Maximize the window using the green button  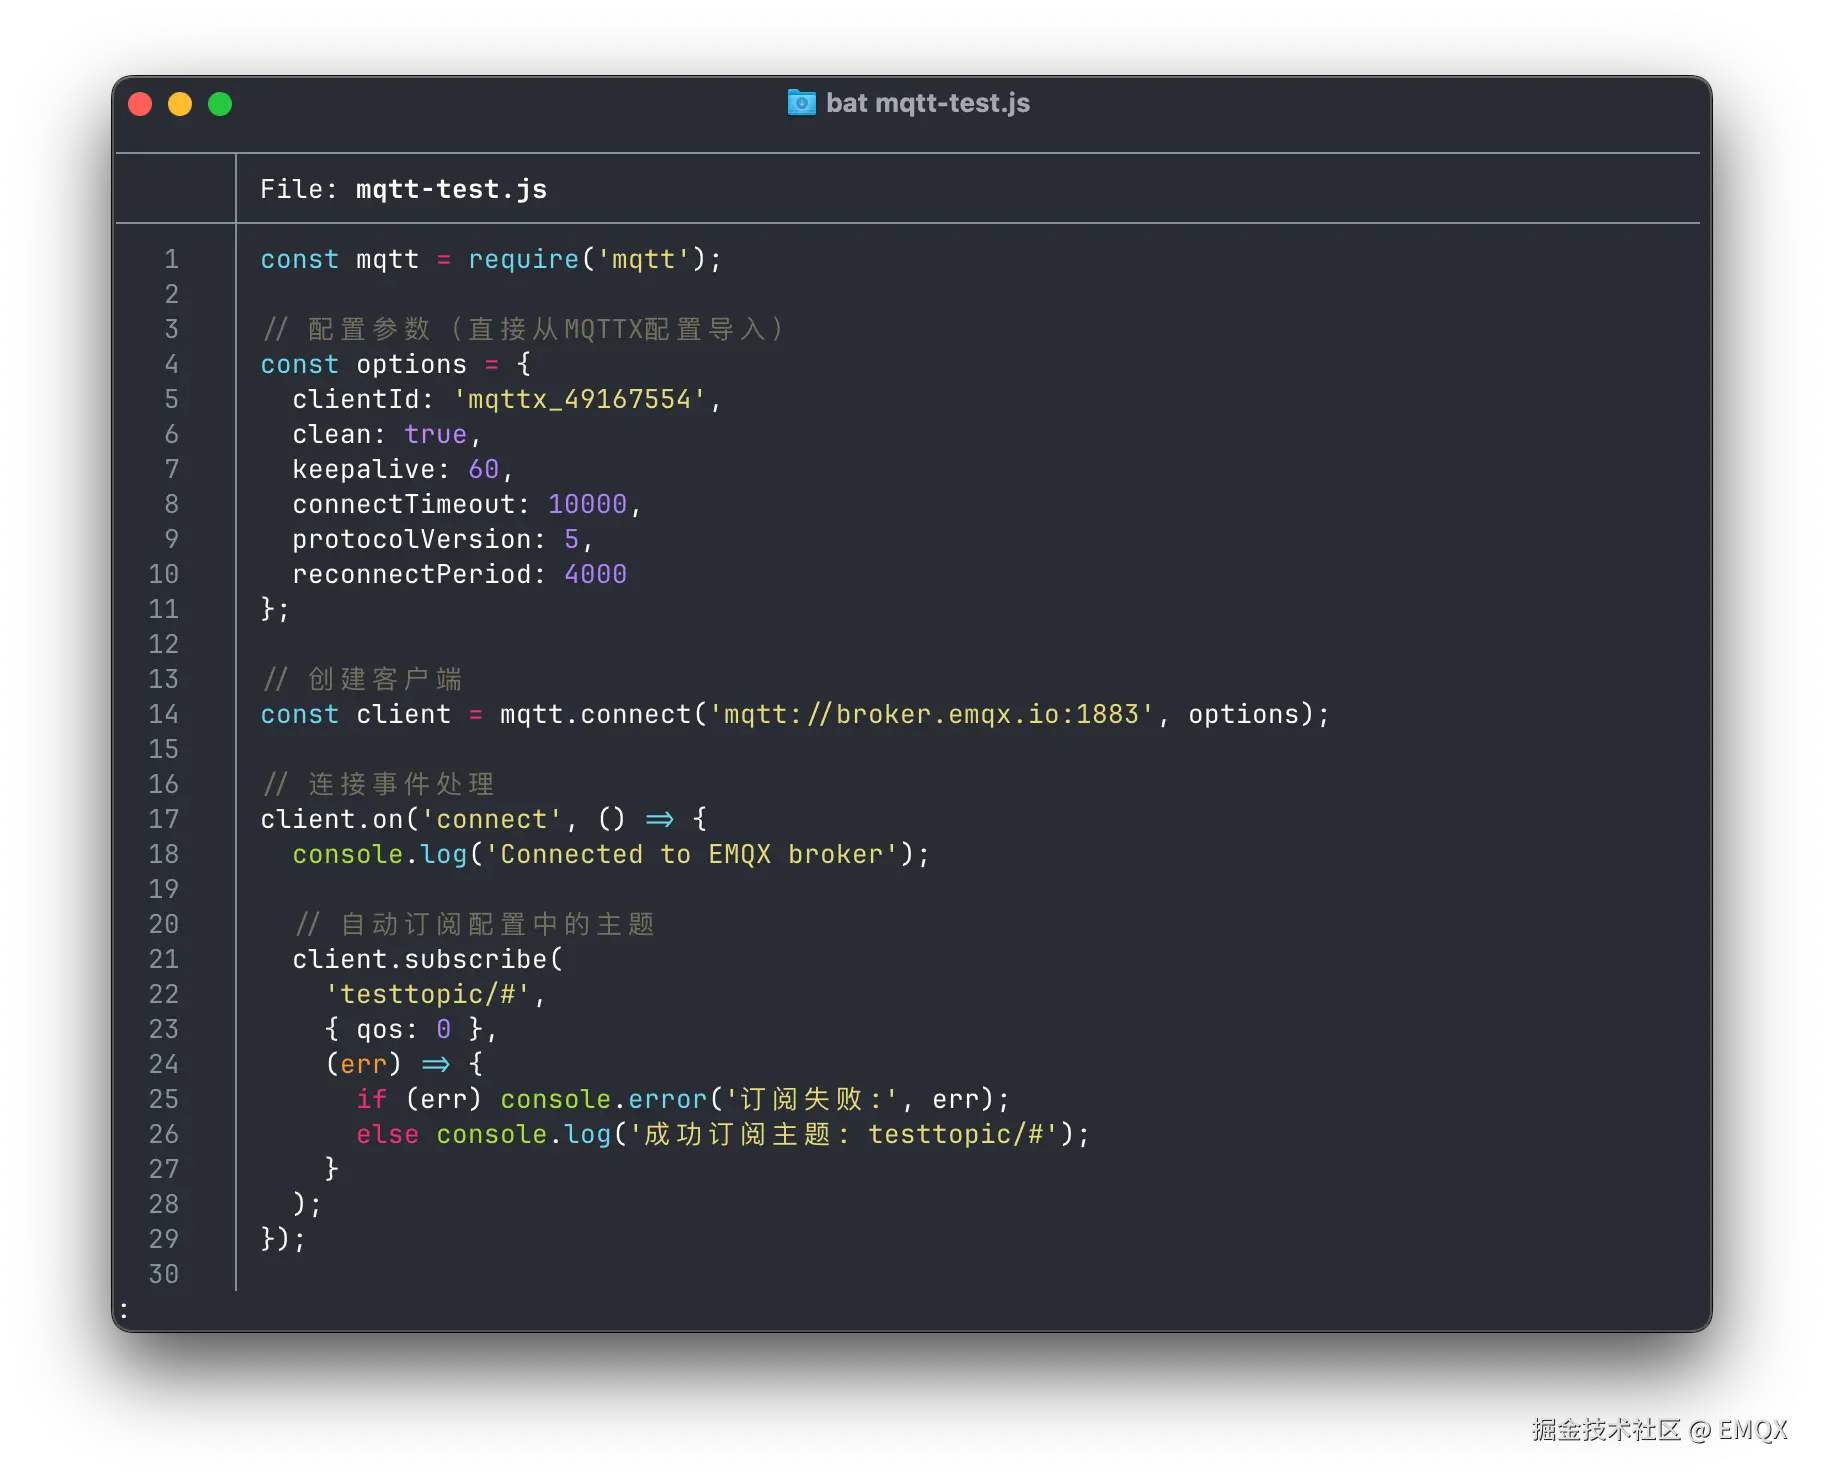pos(220,104)
